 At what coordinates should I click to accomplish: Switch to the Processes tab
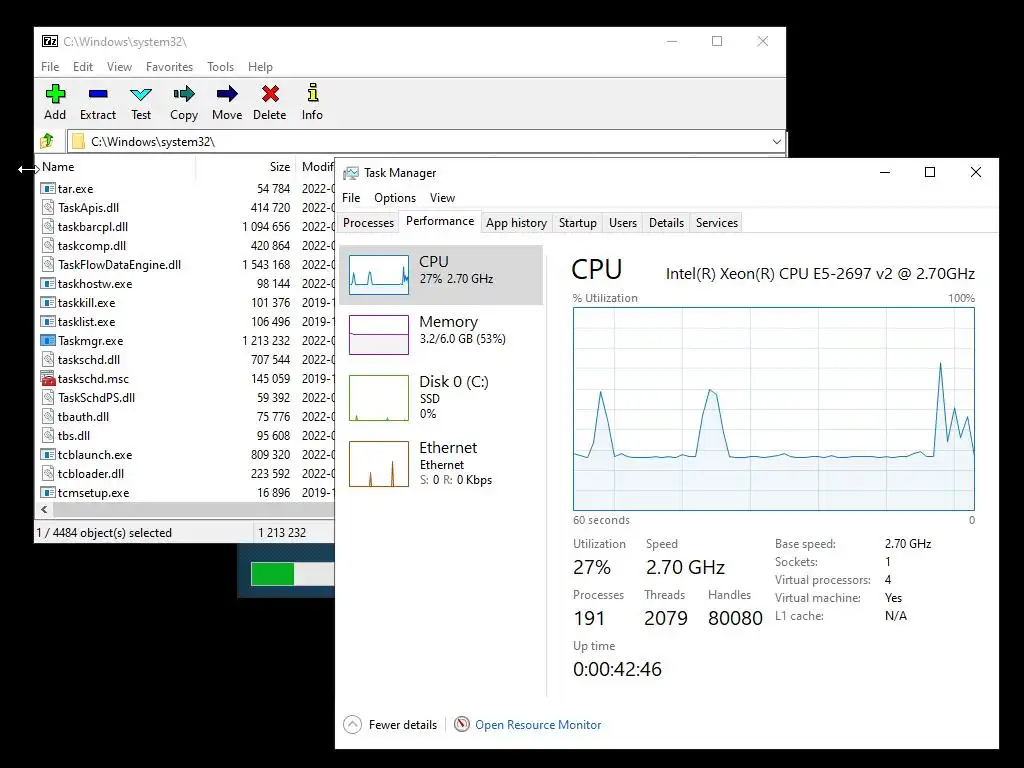(368, 223)
